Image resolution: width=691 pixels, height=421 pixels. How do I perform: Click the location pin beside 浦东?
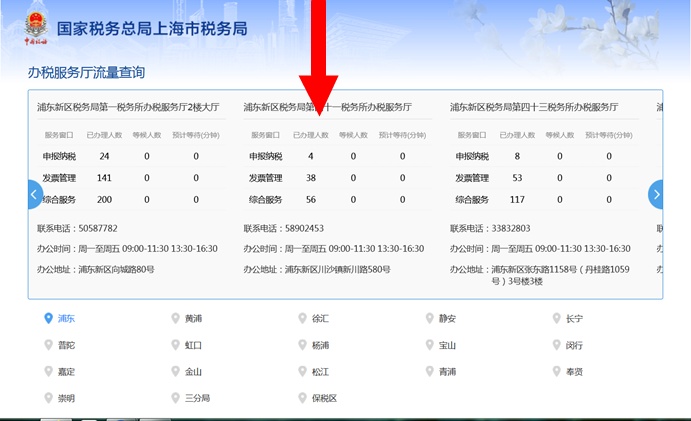pyautogui.click(x=48, y=318)
